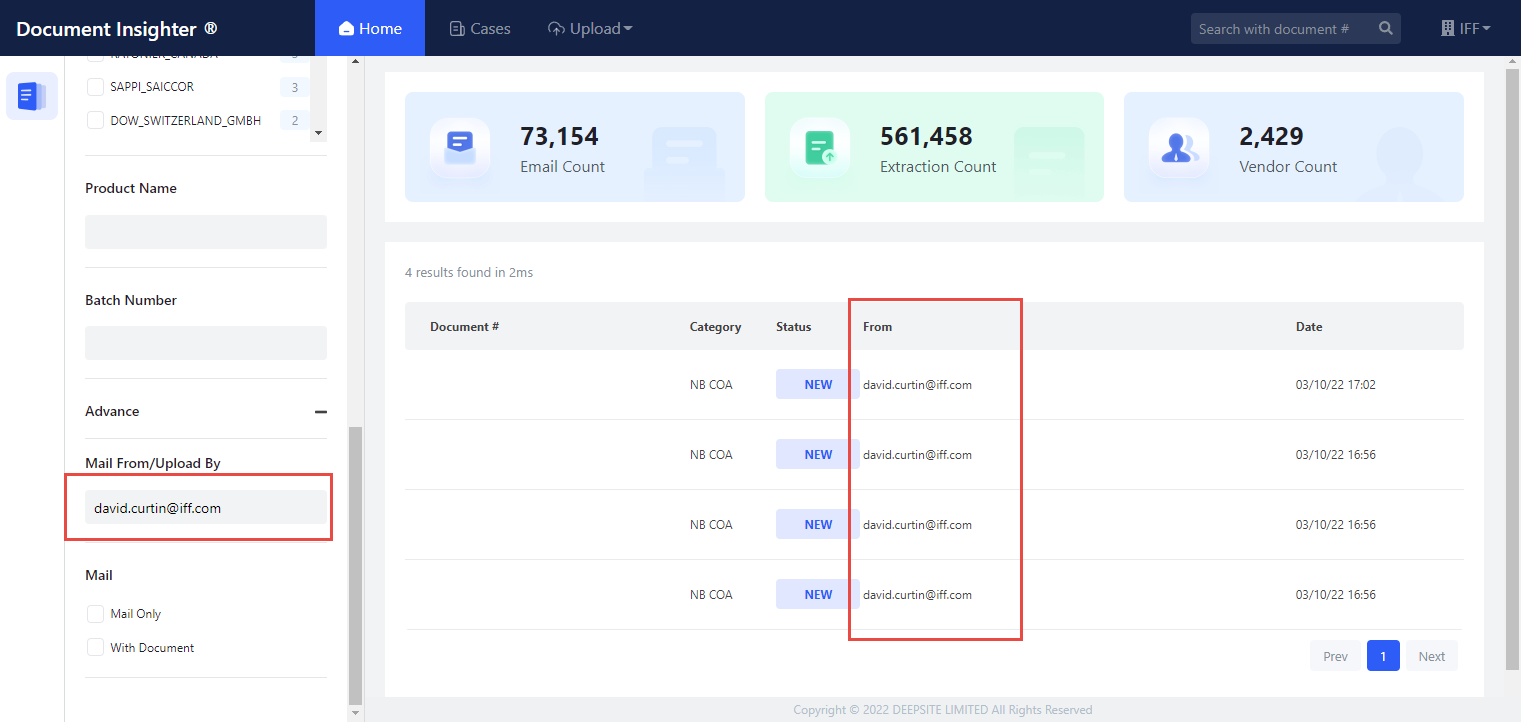Tick the SAPPI_SAICCOR vendor checkbox
The width and height of the screenshot is (1521, 722).
[96, 87]
